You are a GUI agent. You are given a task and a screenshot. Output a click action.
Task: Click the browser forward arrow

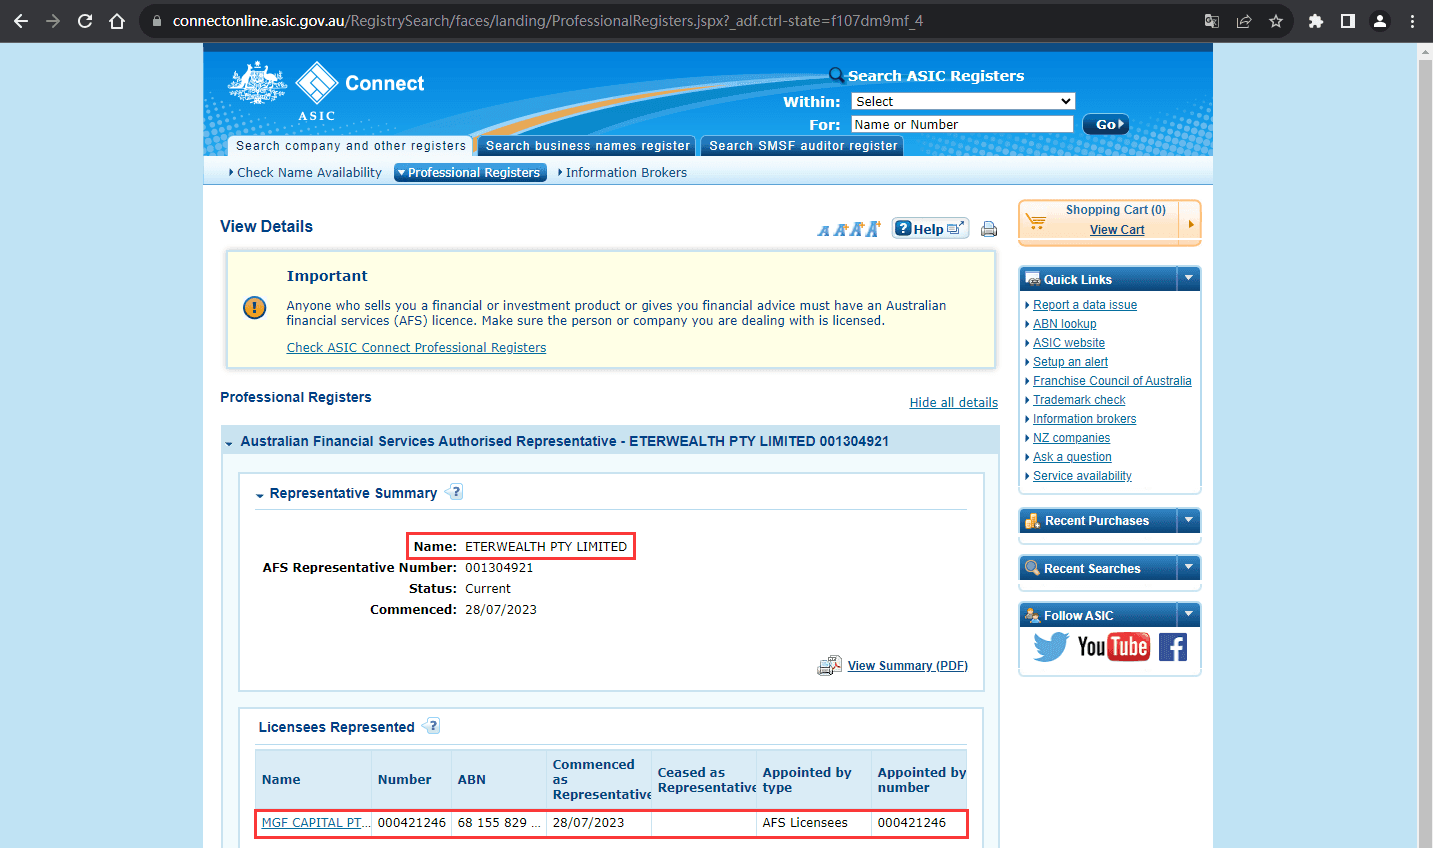[x=53, y=21]
